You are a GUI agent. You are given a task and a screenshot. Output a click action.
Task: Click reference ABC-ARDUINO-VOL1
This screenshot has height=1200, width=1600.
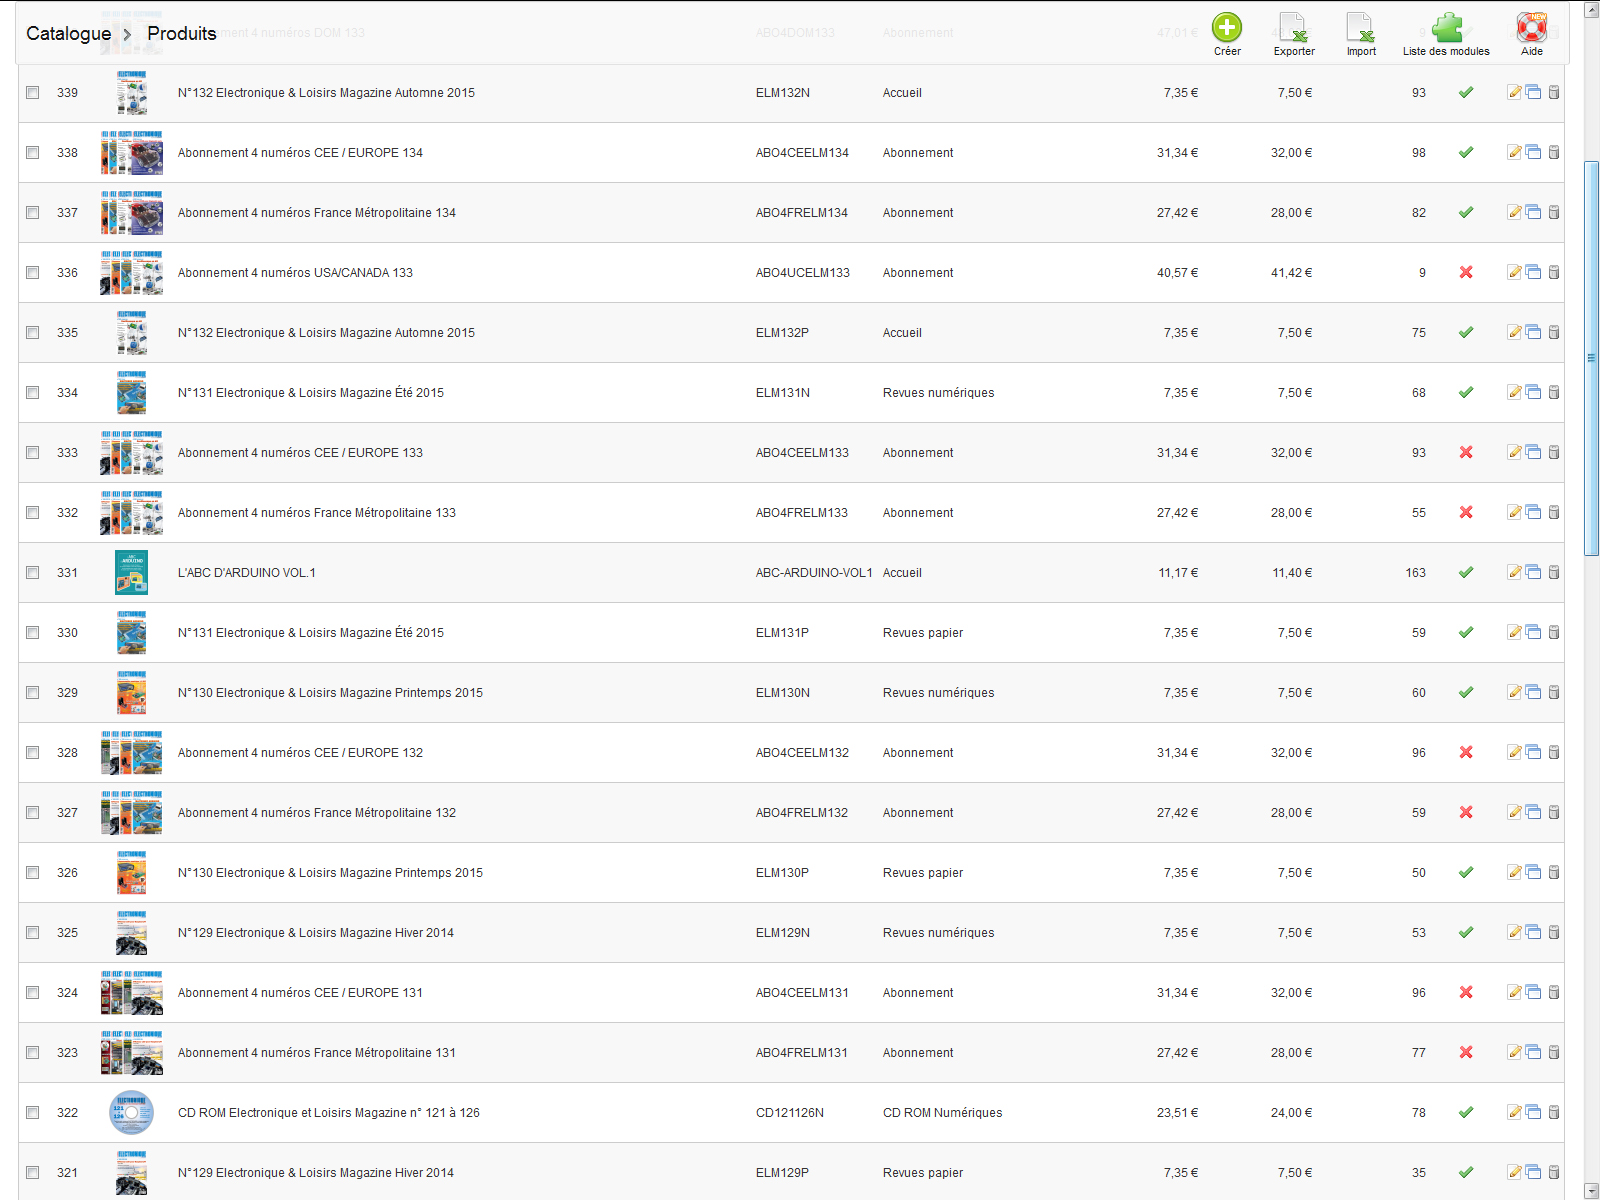pyautogui.click(x=814, y=573)
